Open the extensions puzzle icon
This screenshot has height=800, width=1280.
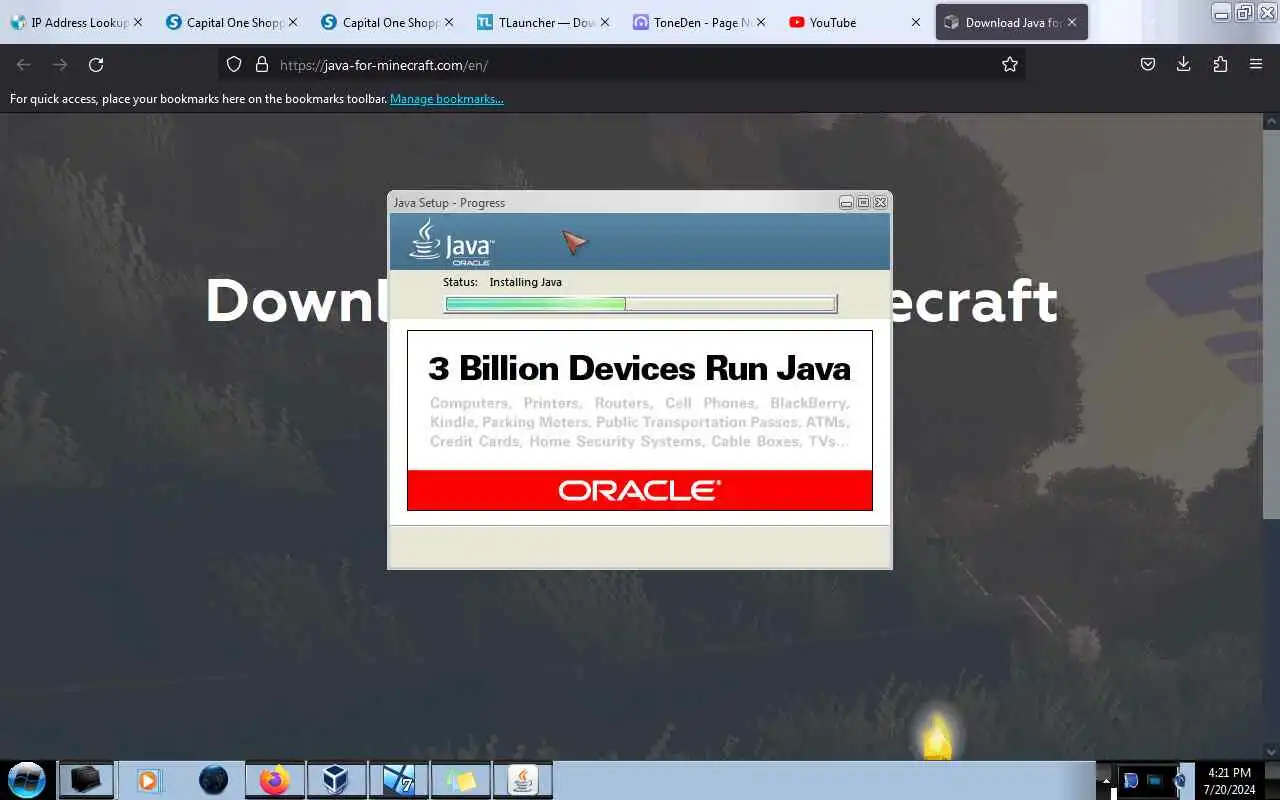[x=1220, y=65]
